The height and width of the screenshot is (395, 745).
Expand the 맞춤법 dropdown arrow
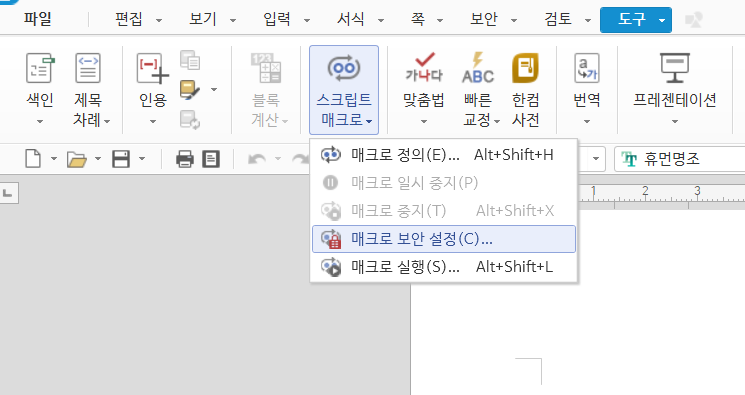point(424,122)
